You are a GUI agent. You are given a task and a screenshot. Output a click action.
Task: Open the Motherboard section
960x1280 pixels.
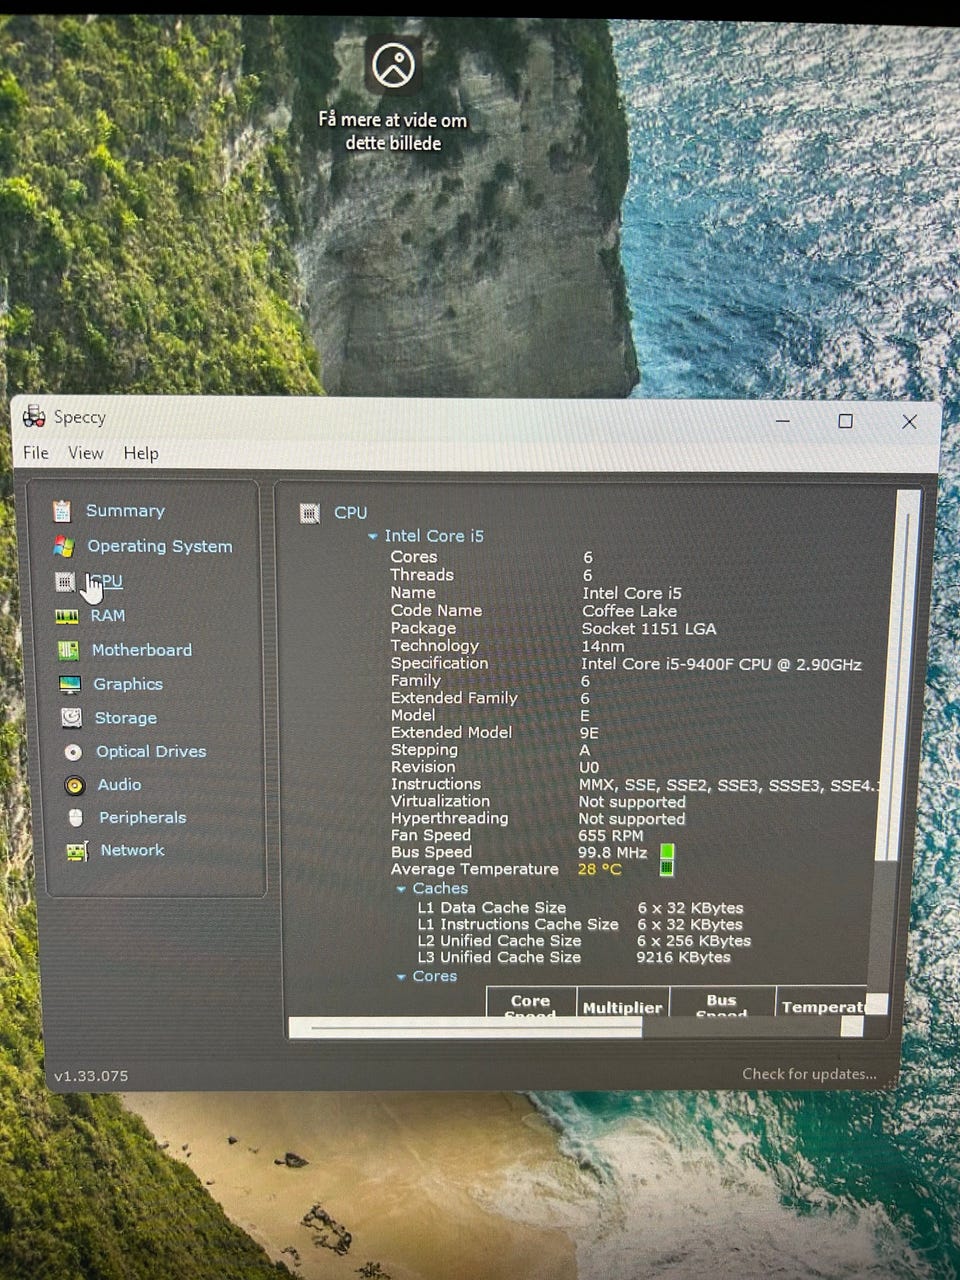tap(142, 650)
